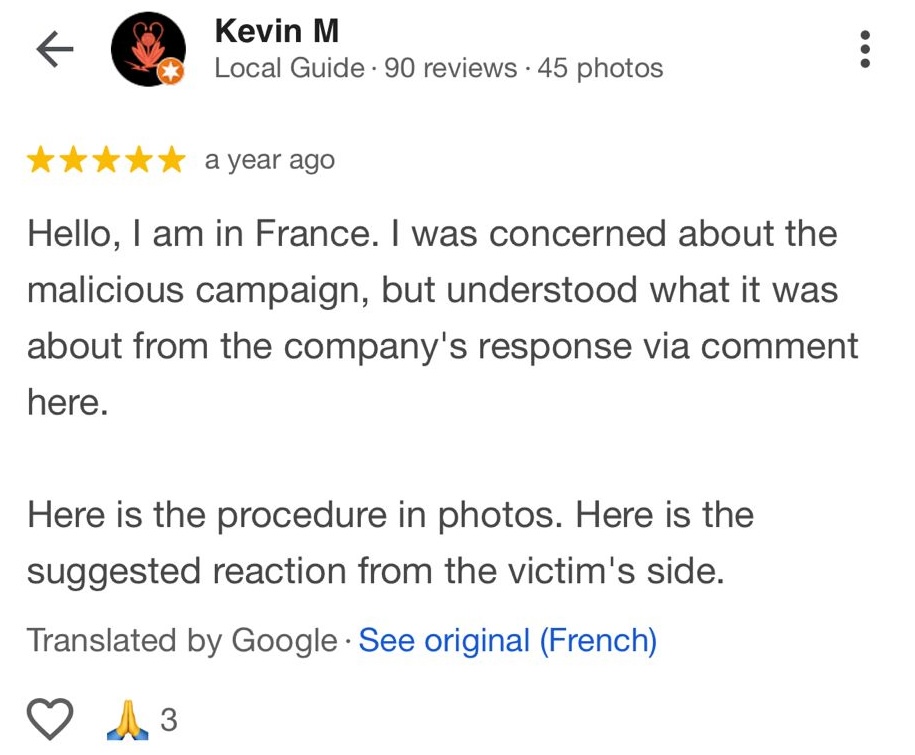Tap the fifth yellow rating star

click(x=172, y=160)
